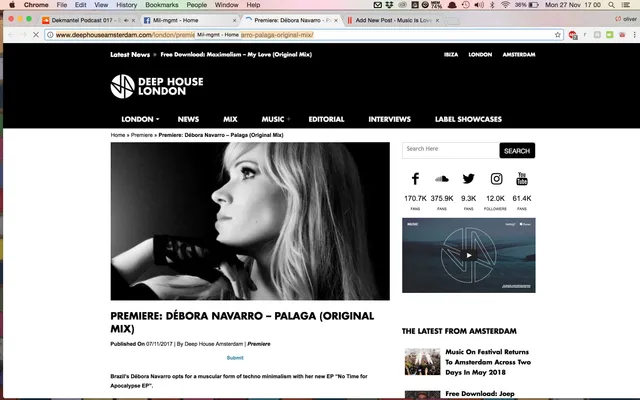
Task: Open a new tab button
Action: pyautogui.click(x=451, y=20)
